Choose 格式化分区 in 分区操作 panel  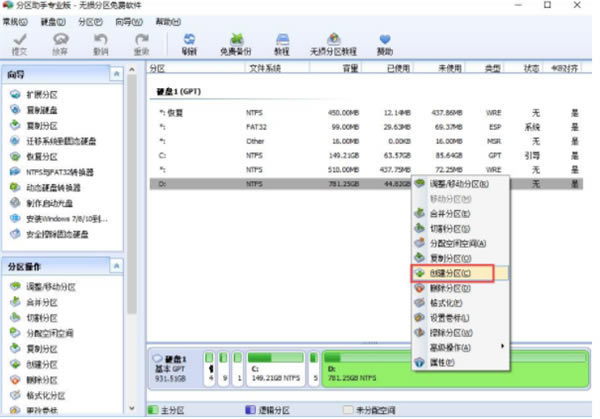(x=38, y=395)
